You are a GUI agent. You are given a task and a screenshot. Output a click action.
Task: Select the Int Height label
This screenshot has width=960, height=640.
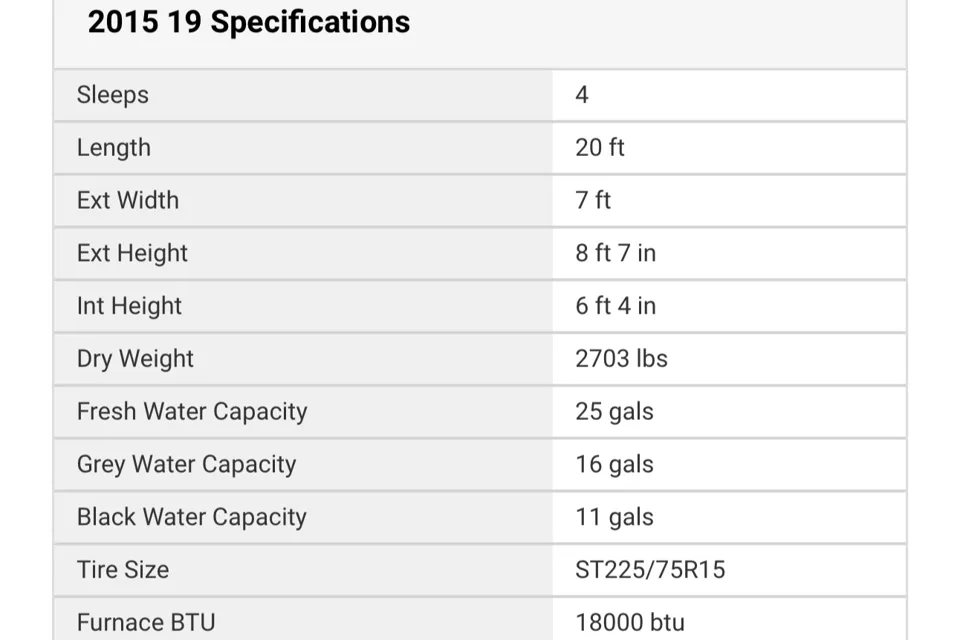click(129, 306)
